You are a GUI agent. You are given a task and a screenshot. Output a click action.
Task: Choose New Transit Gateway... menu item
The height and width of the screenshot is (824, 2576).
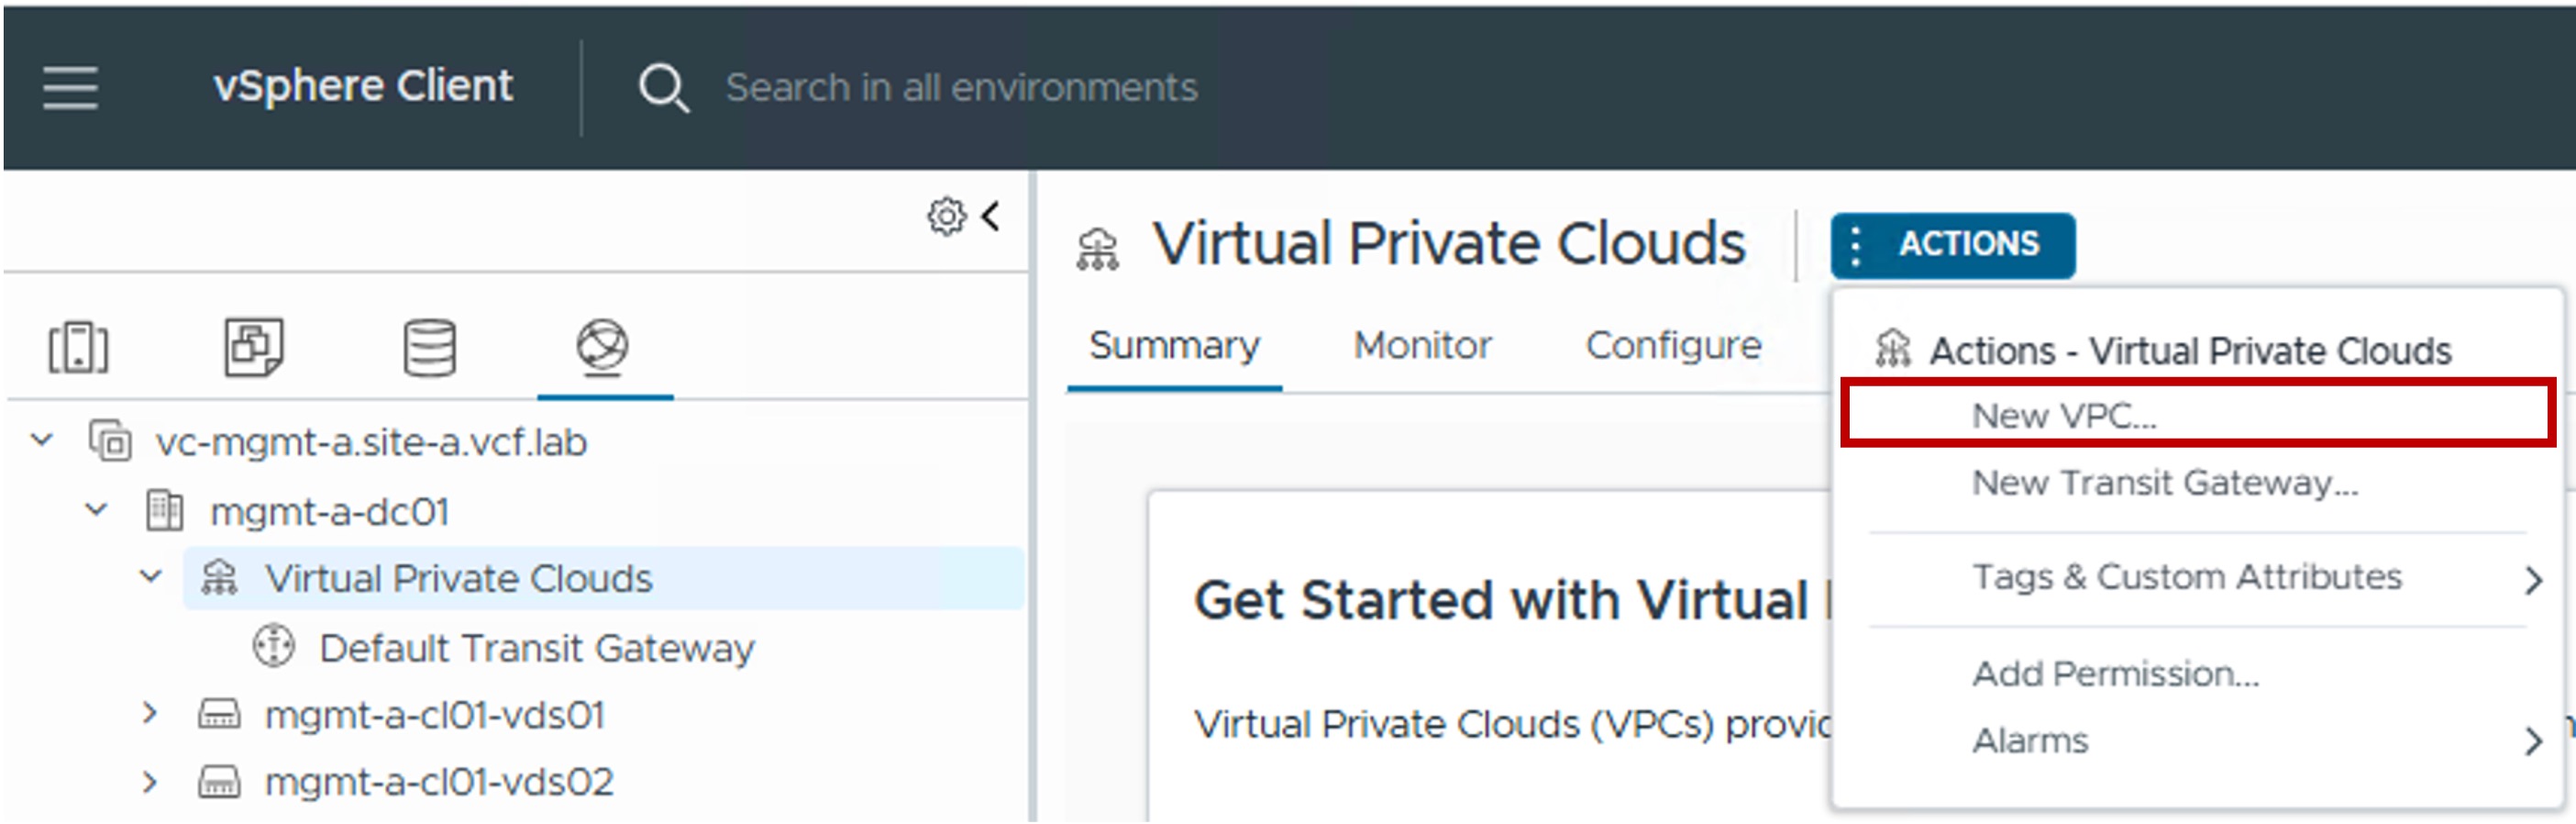click(2197, 482)
